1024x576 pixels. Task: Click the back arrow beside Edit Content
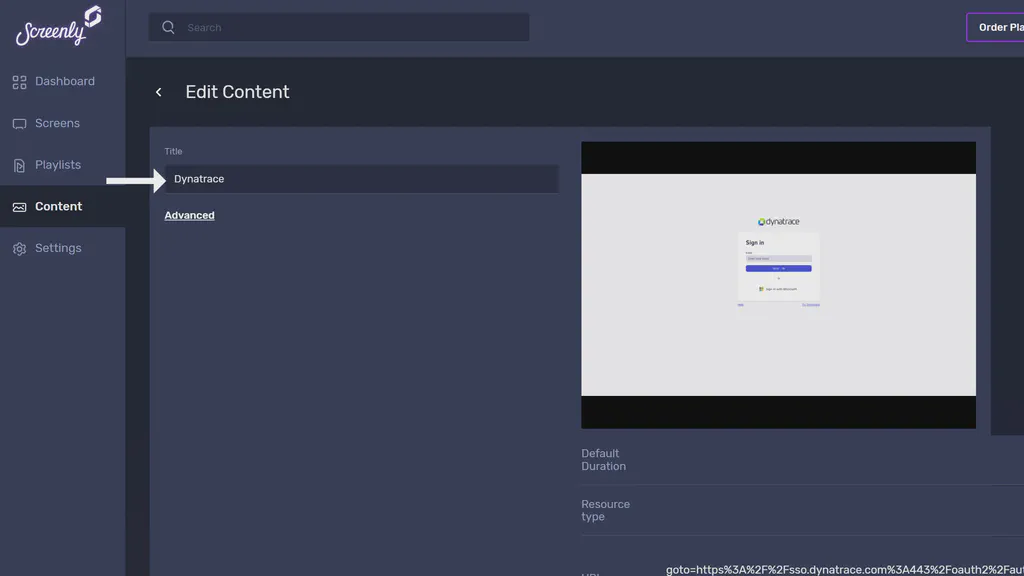point(158,91)
